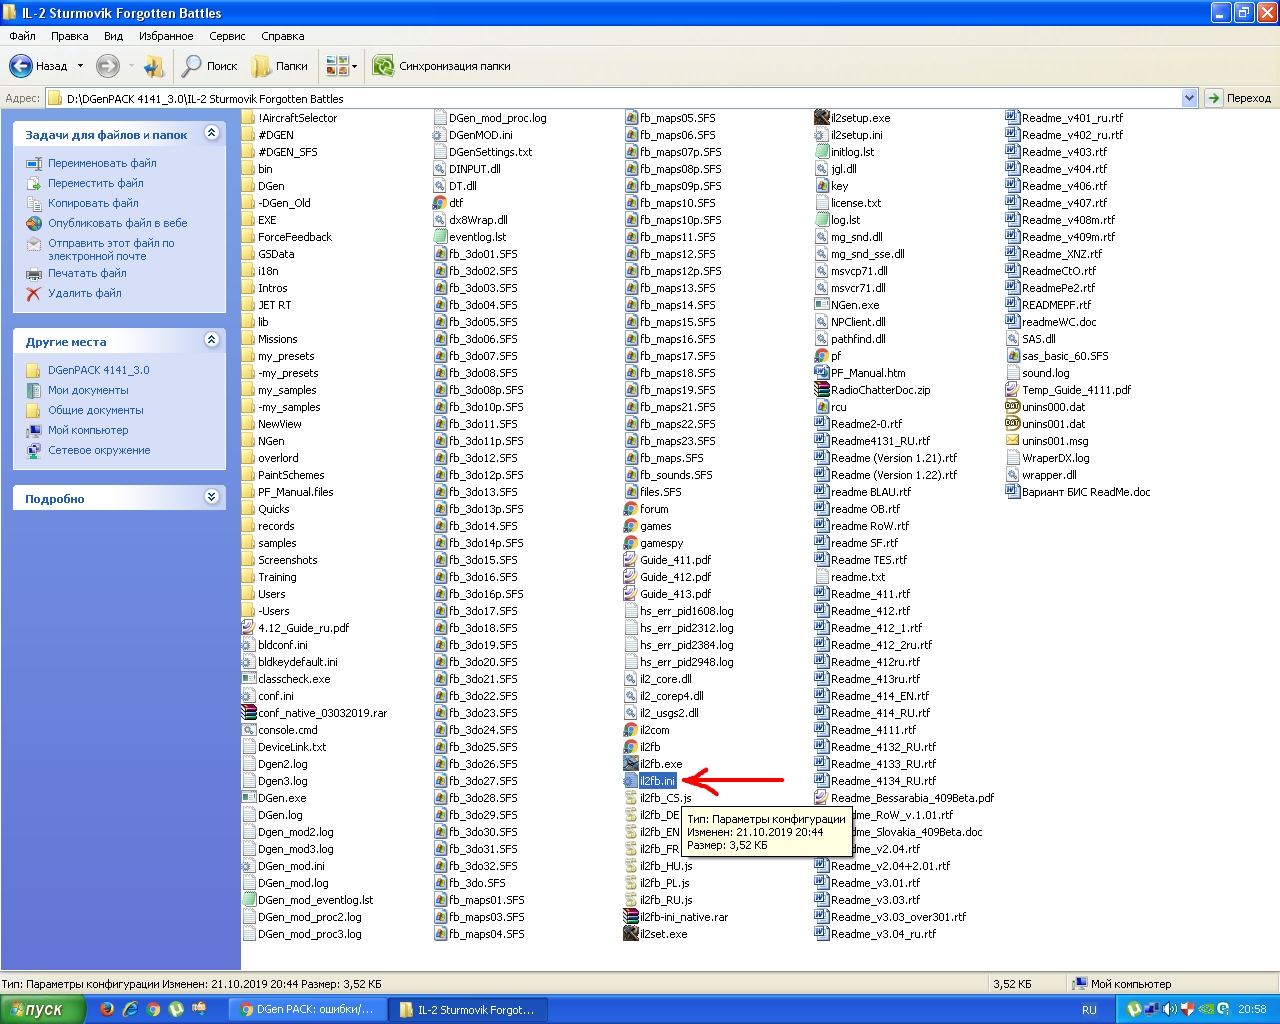Open 'Сетевое окружение' link
Screen dimensions: 1280x1024
click(99, 450)
